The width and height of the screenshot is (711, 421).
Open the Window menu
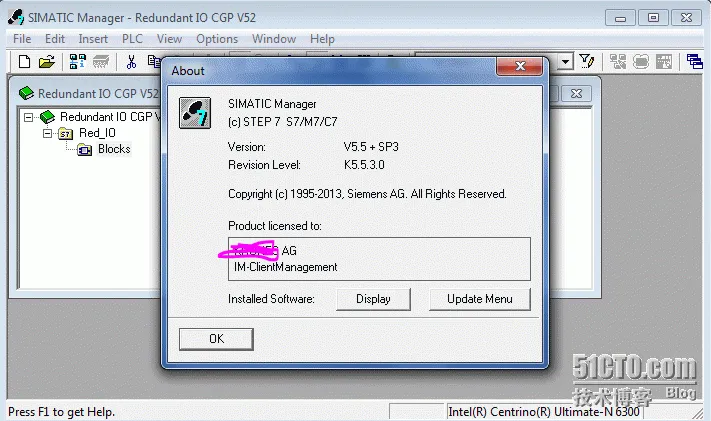(x=274, y=39)
